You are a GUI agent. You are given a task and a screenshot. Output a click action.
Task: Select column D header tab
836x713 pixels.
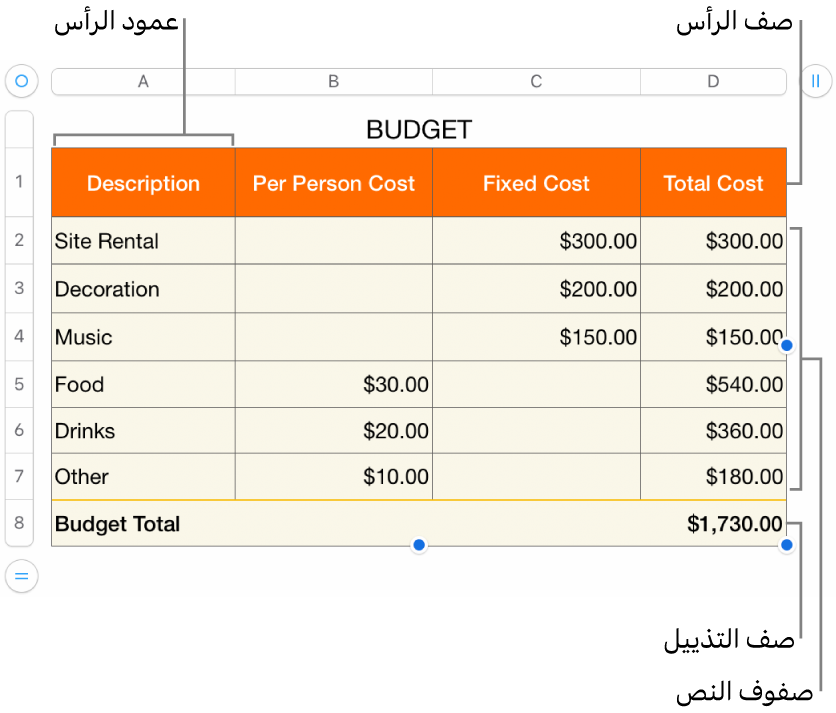tap(713, 81)
